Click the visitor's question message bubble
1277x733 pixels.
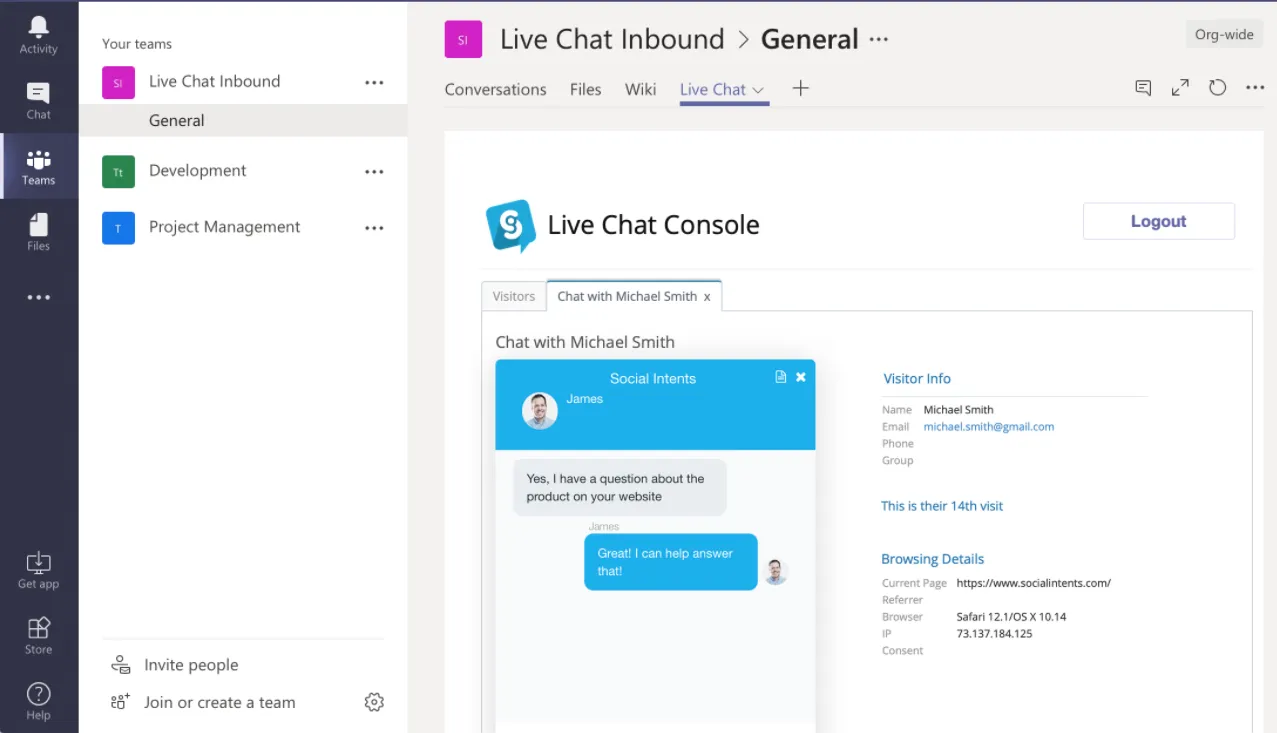pos(620,487)
